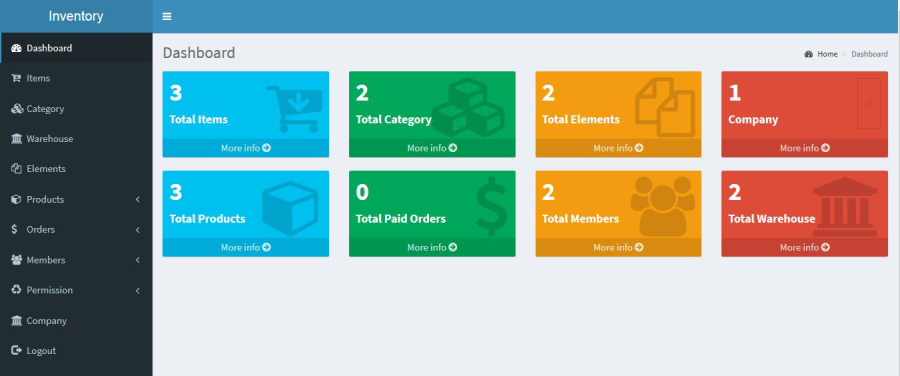Click the Elements files icon in sidebar
Screen dimensions: 900x376
point(16,169)
